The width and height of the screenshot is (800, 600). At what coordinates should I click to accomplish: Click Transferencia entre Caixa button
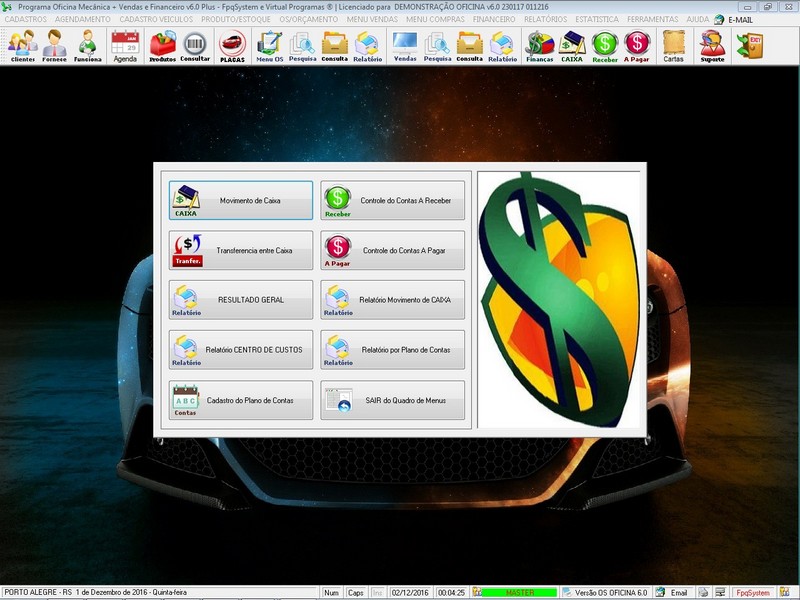coord(241,250)
